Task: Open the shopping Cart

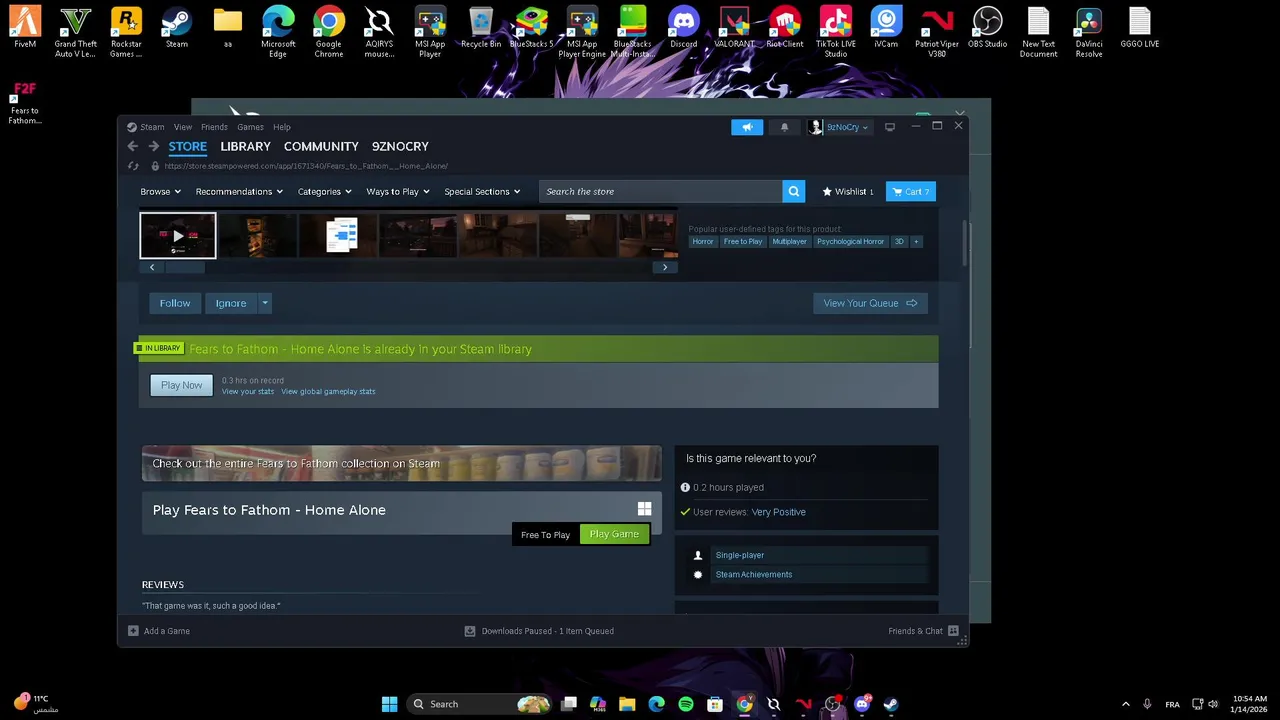Action: coord(911,191)
